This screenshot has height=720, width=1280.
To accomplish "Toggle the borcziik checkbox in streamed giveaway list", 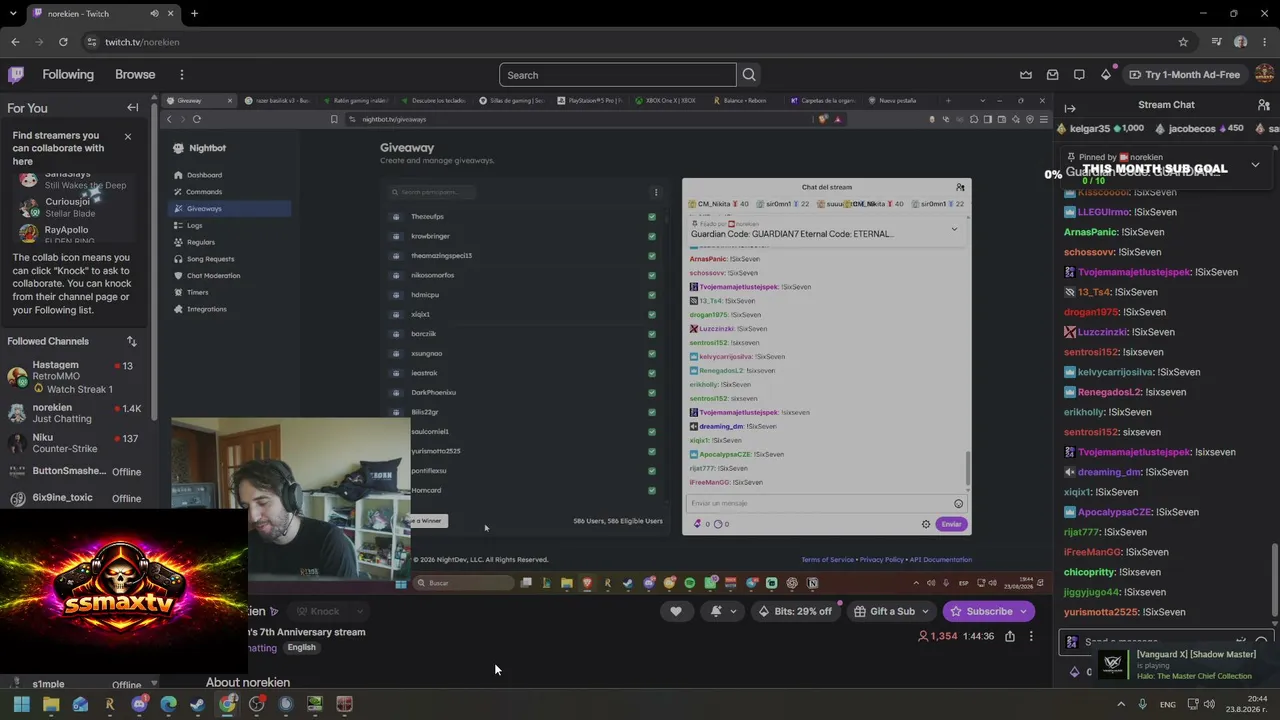I will (652, 334).
